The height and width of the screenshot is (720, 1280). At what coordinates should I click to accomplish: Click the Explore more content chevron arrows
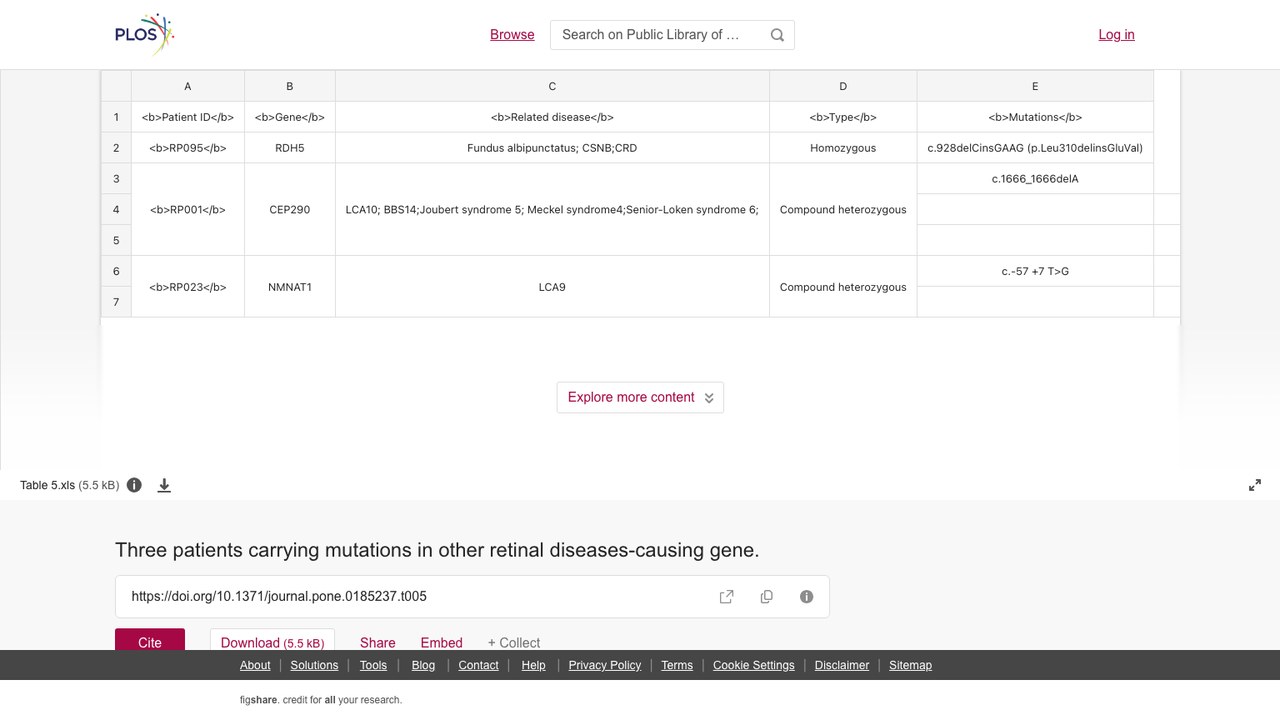(709, 398)
